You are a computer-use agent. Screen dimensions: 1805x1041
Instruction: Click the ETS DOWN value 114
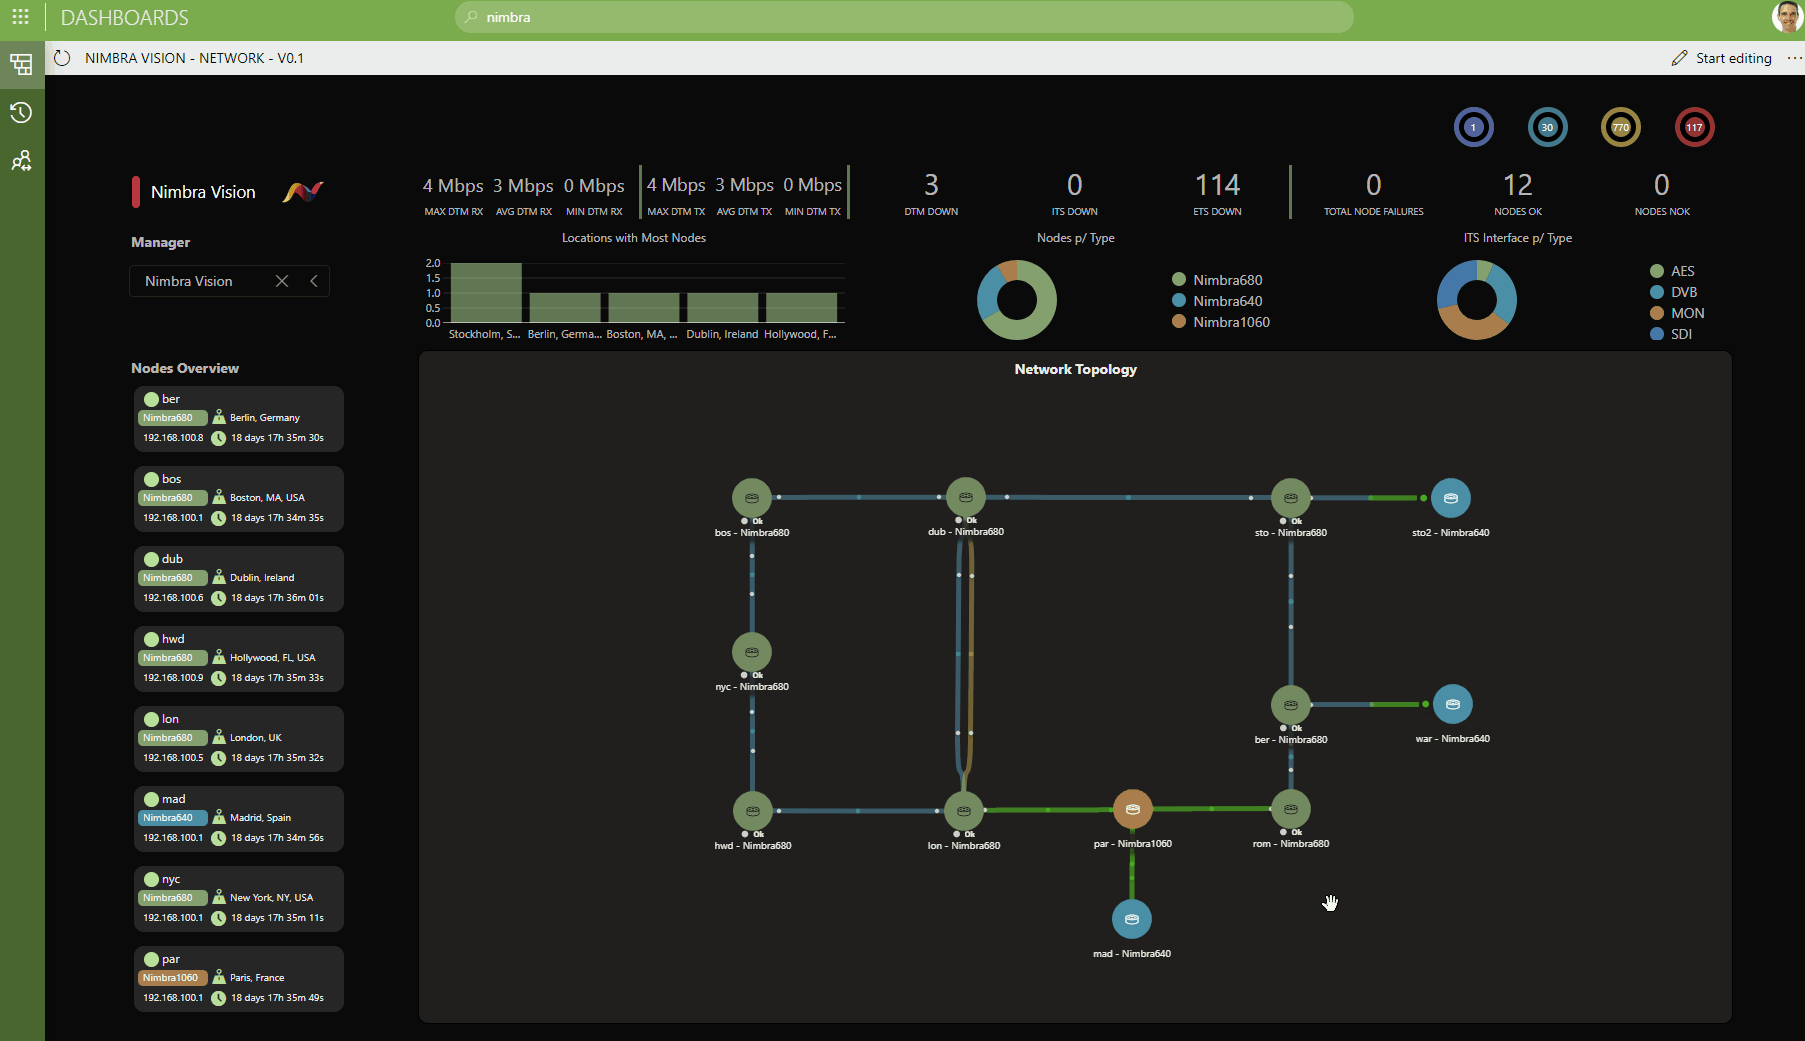click(1217, 185)
